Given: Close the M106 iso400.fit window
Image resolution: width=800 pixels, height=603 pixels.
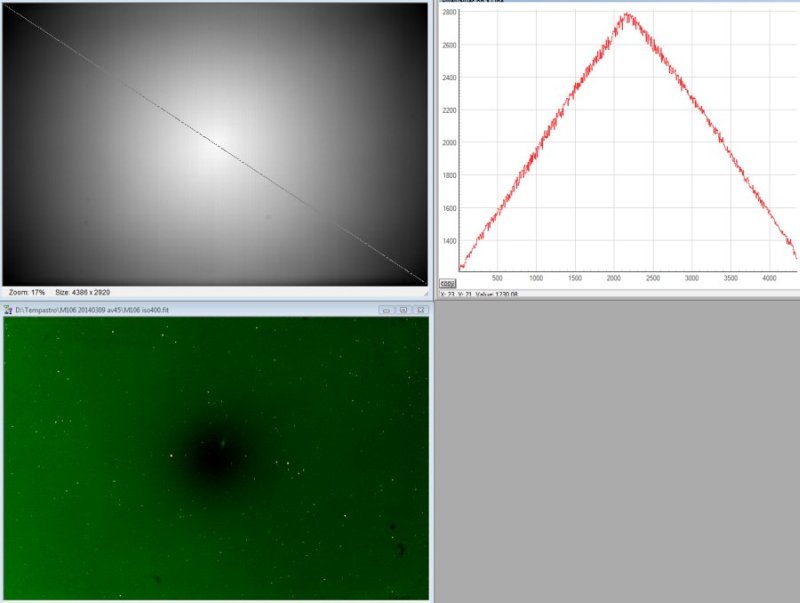Looking at the screenshot, I should click(420, 310).
